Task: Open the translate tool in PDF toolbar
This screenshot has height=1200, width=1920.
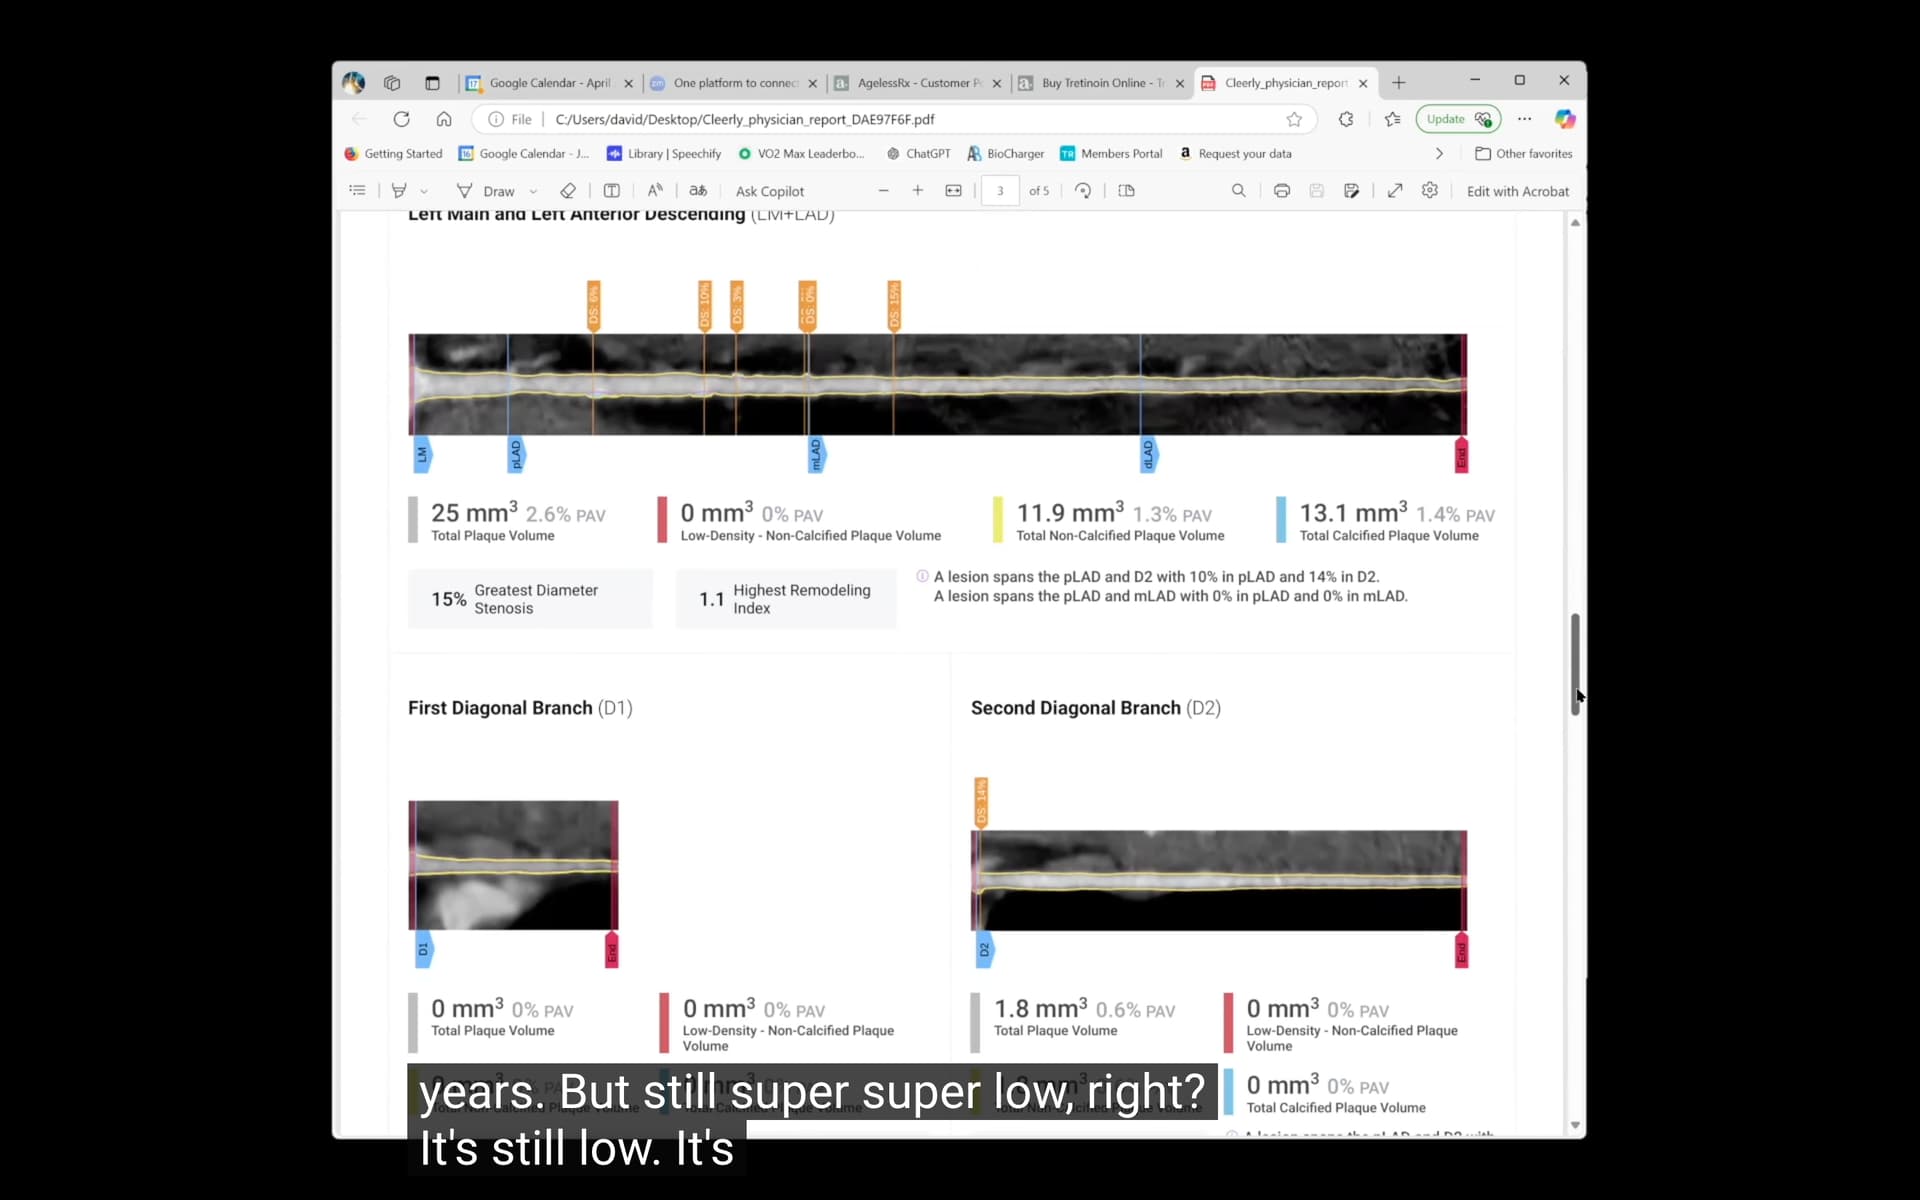Action: (x=698, y=190)
